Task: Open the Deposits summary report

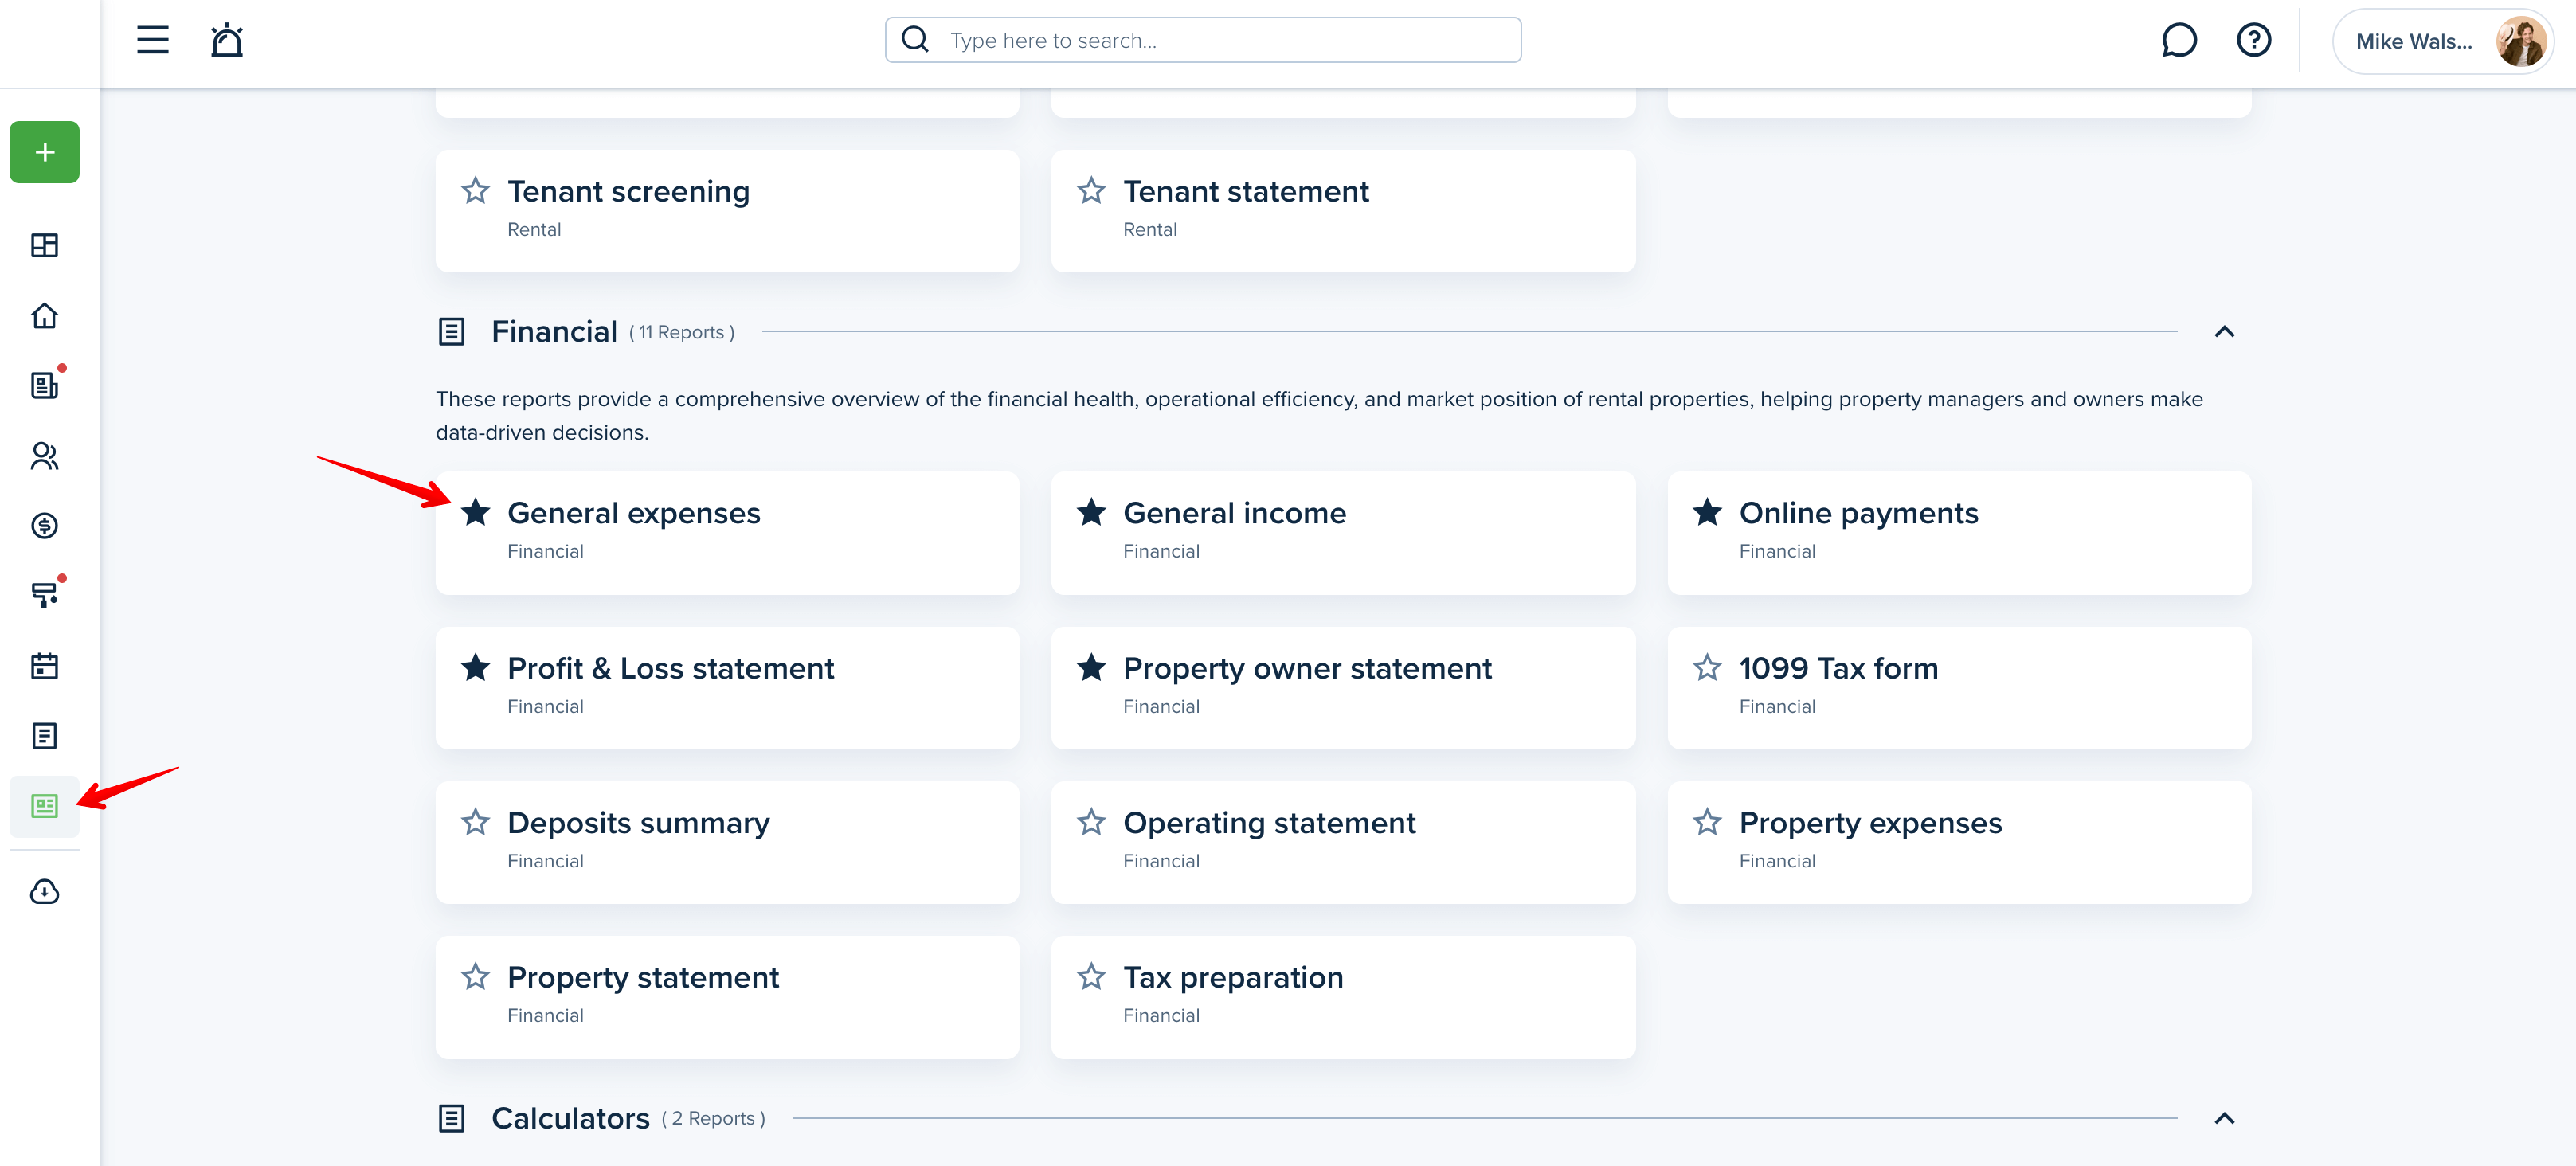Action: click(x=727, y=843)
